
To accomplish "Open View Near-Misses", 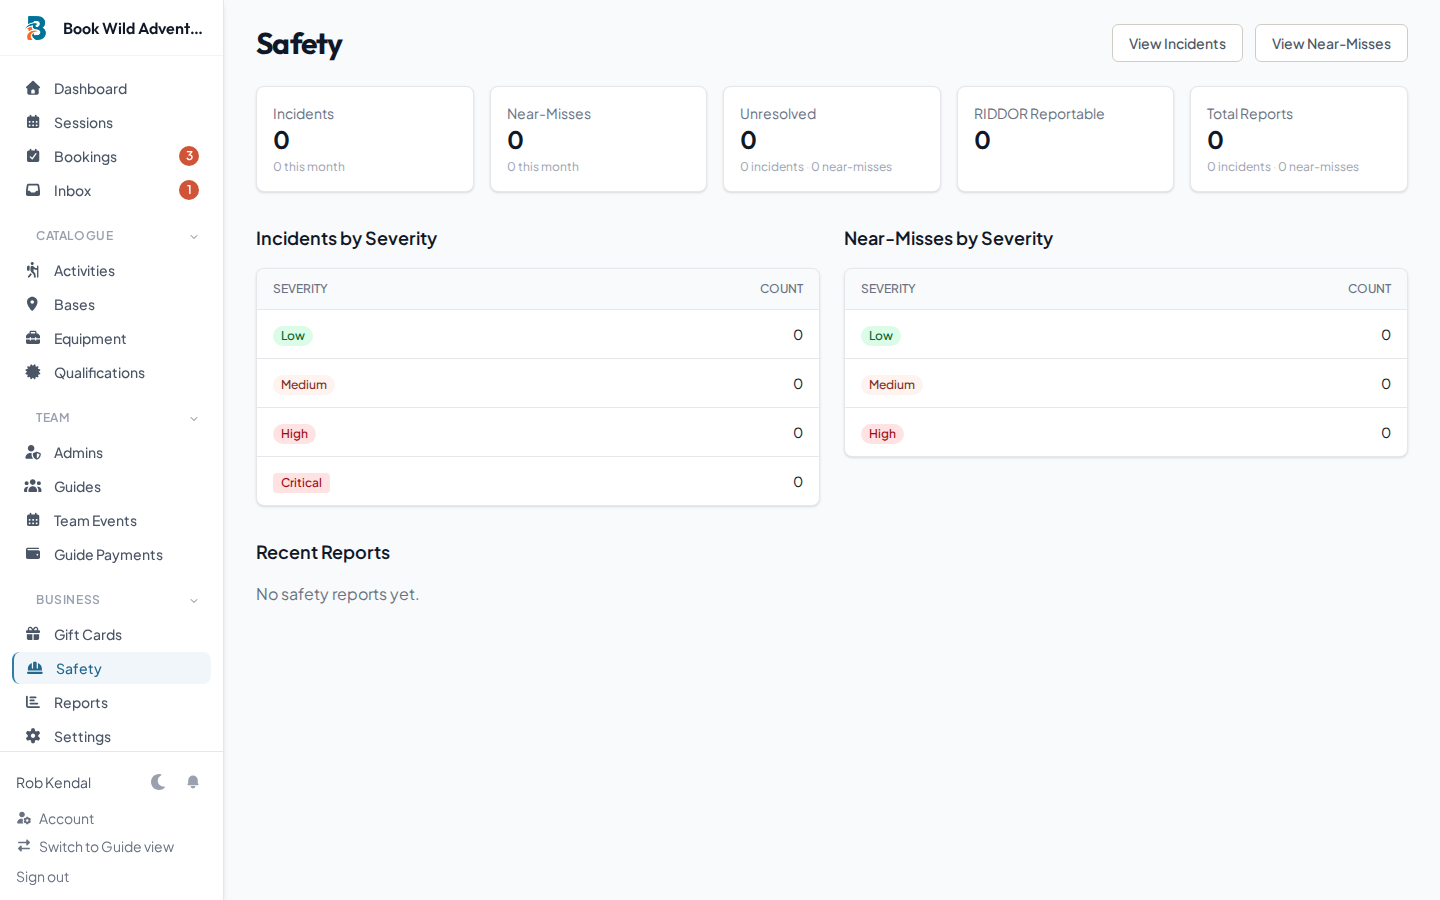I will (x=1331, y=43).
